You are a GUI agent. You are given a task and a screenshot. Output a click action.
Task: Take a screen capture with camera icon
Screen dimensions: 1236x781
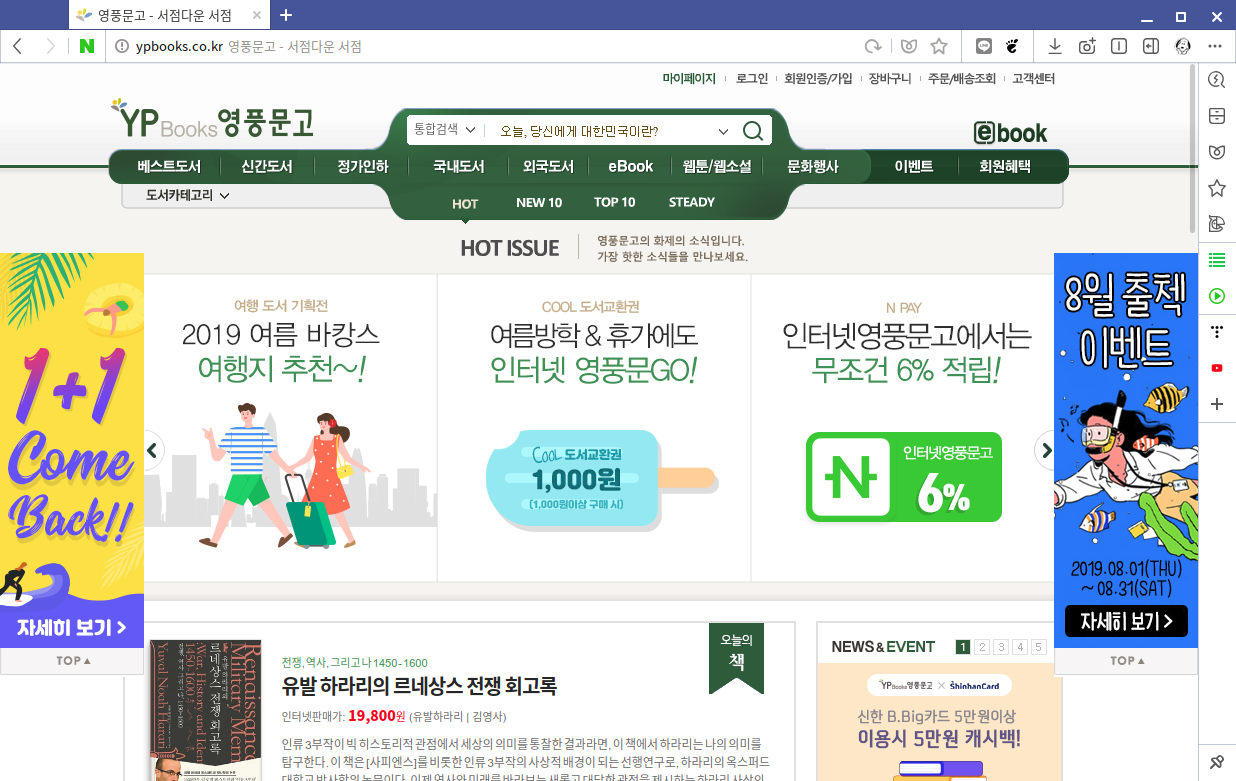[1087, 46]
